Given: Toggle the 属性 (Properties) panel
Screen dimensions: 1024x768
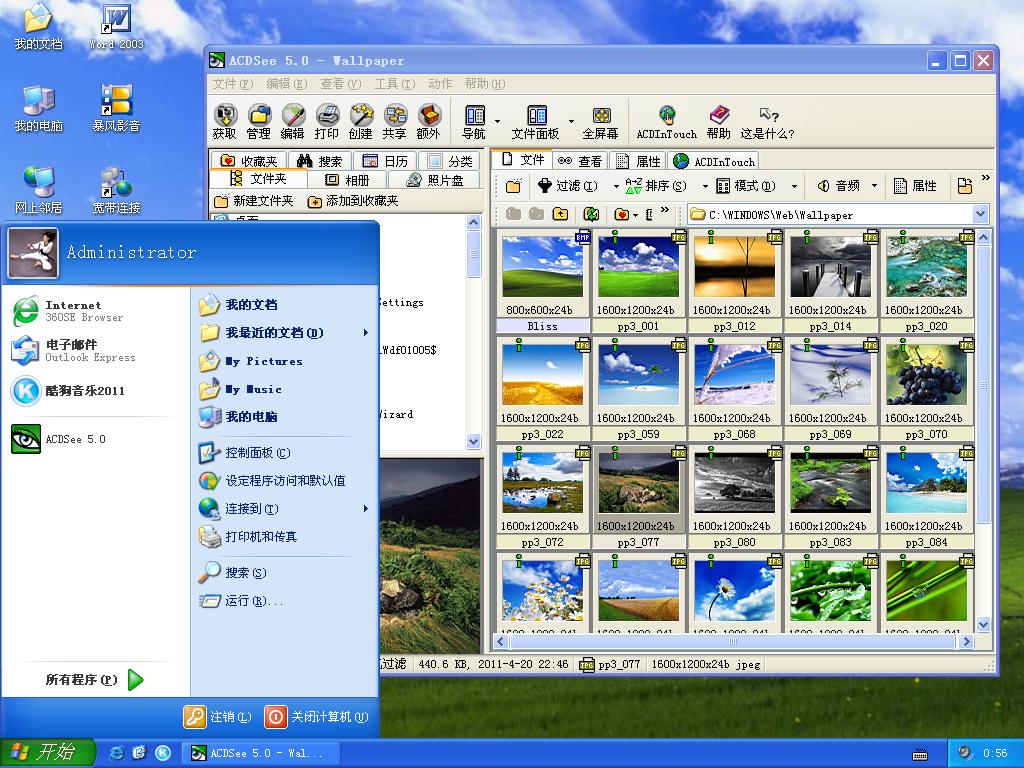Looking at the screenshot, I should tap(916, 185).
